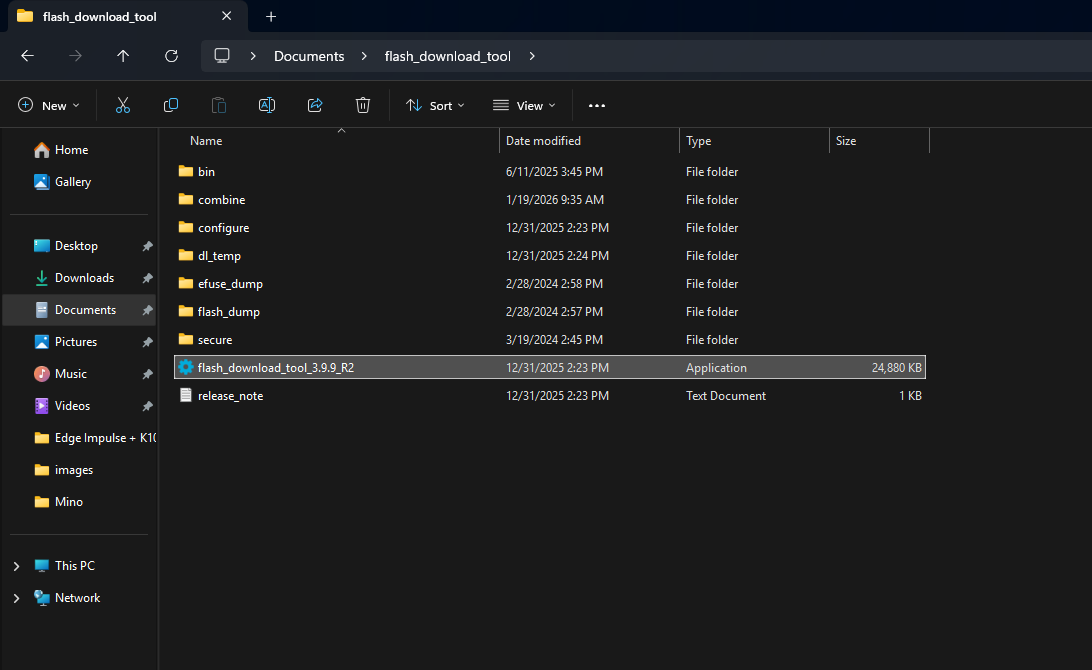This screenshot has height=670, width=1092.
Task: Open a new Explorer tab
Action: click(x=270, y=16)
